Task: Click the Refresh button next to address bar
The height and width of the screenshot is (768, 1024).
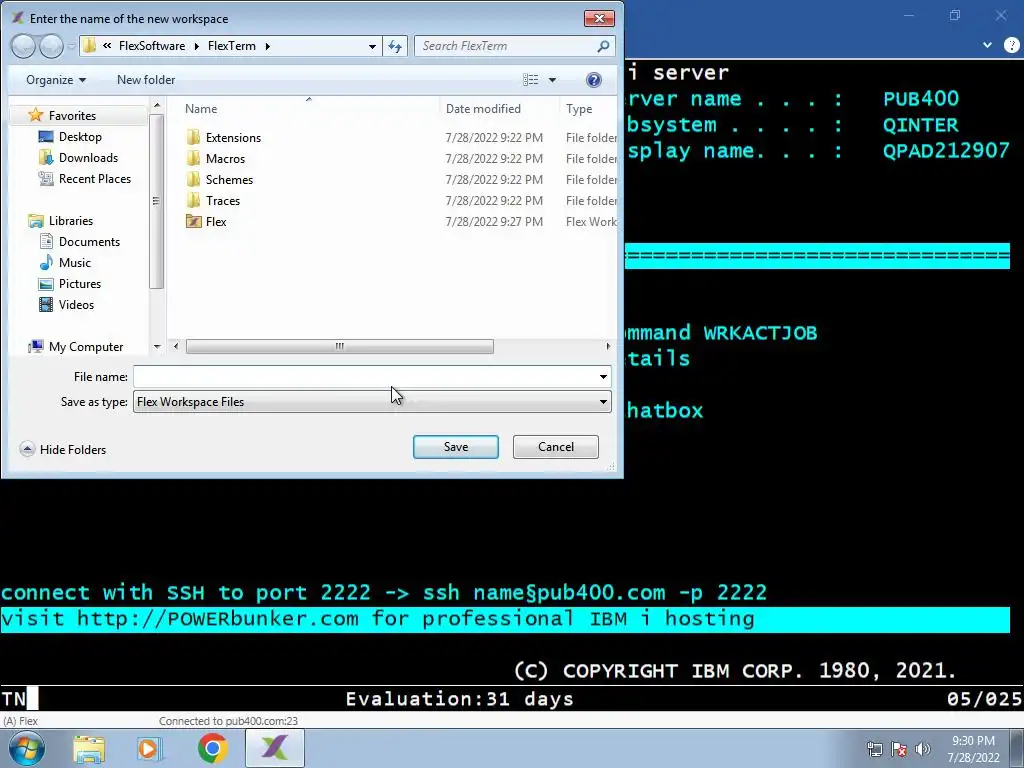Action: (395, 46)
